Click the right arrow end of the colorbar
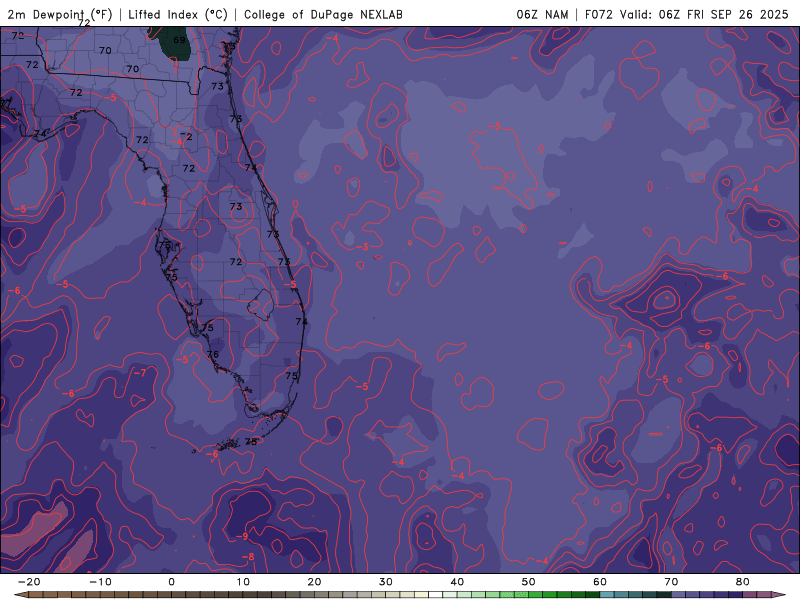This screenshot has width=800, height=600. (x=779, y=595)
